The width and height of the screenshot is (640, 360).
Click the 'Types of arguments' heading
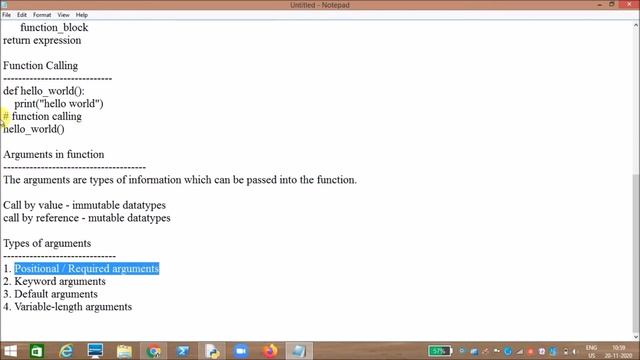pyautogui.click(x=47, y=243)
